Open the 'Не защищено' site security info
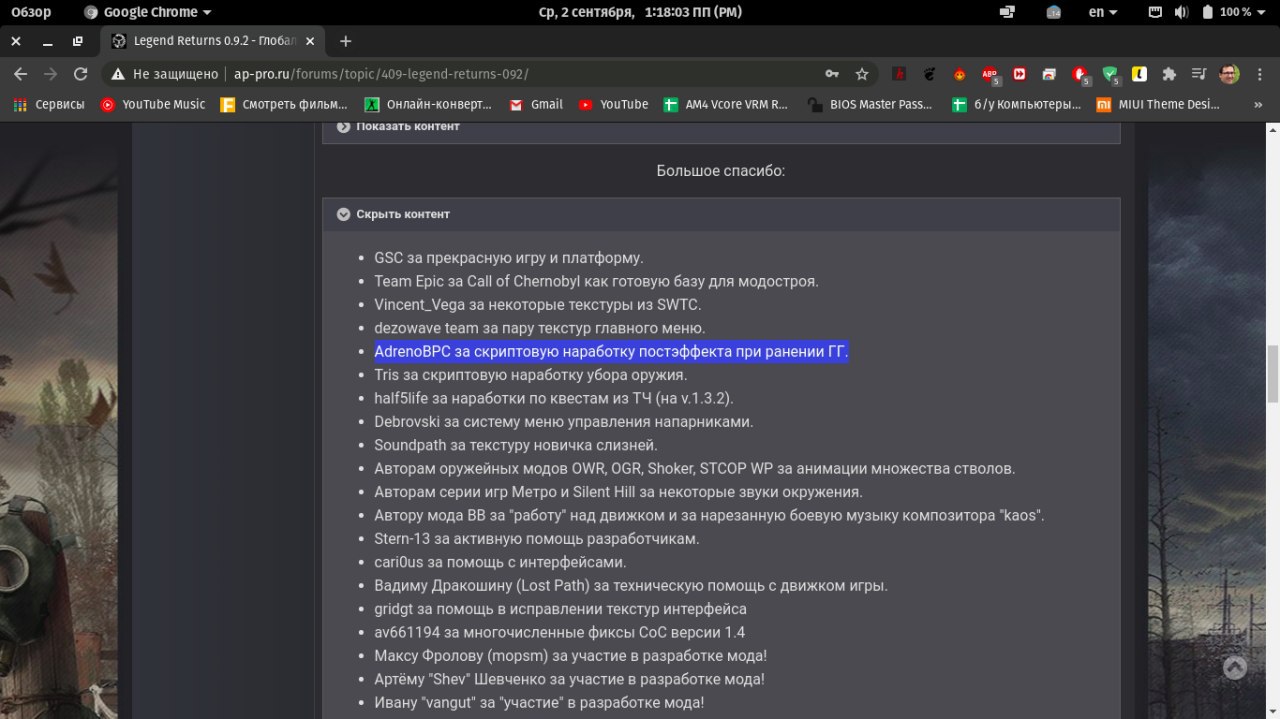 [x=164, y=74]
